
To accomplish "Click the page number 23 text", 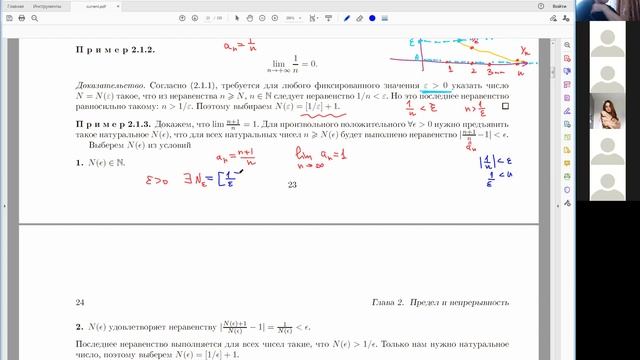I will 292,185.
